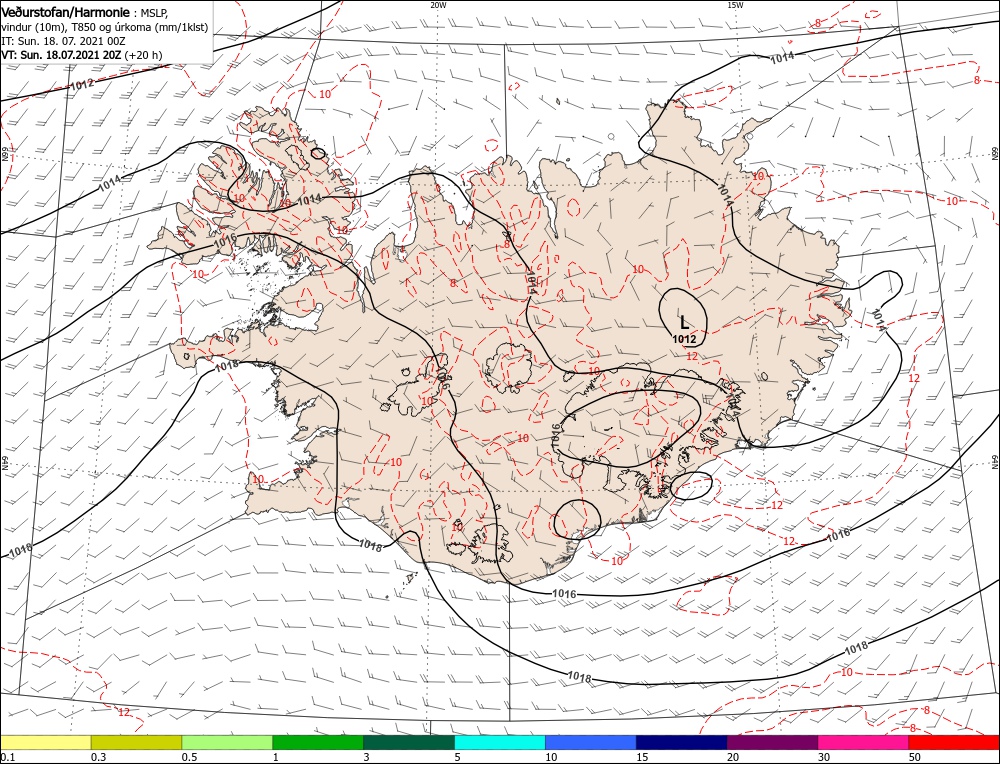Click the "50" legend value
Viewport: 1000px width, 764px height.
pos(915,757)
